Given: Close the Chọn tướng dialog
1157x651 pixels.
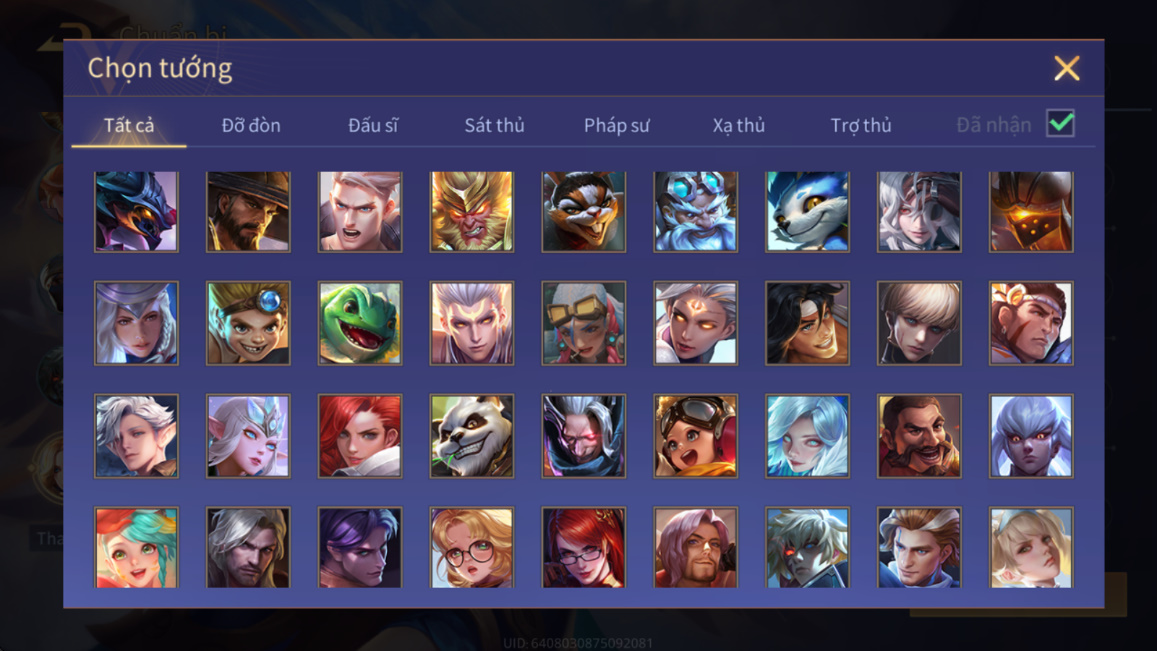Looking at the screenshot, I should point(1067,69).
